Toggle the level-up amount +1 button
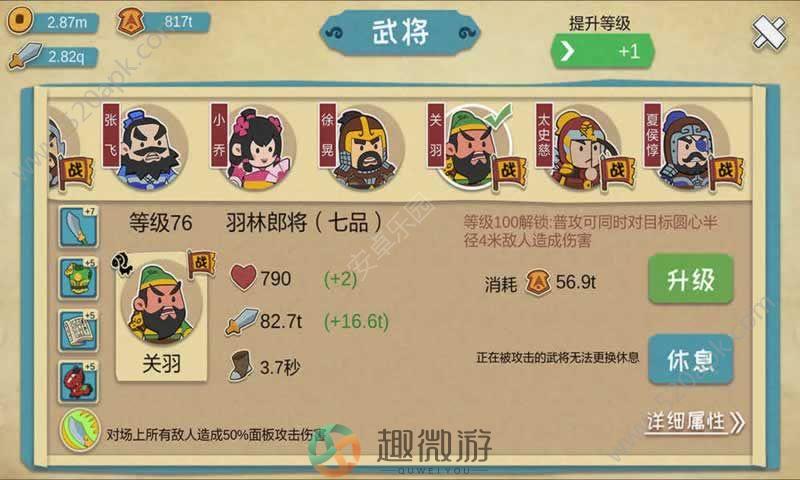This screenshot has width=800, height=480. 602,51
